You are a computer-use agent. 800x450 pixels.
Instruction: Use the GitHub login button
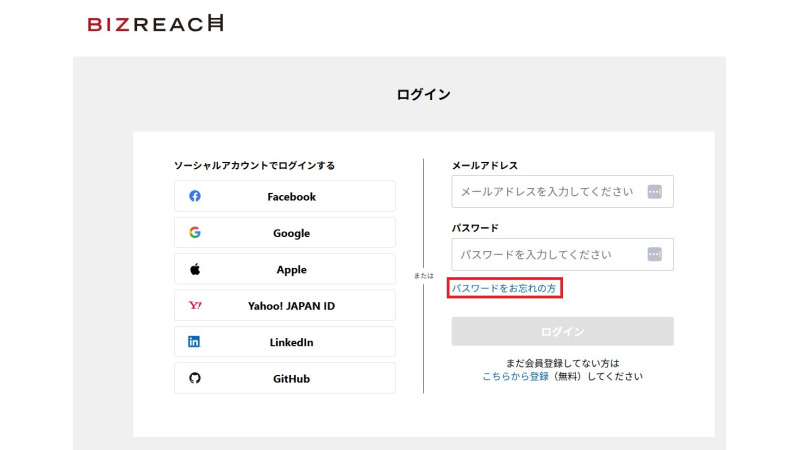285,378
